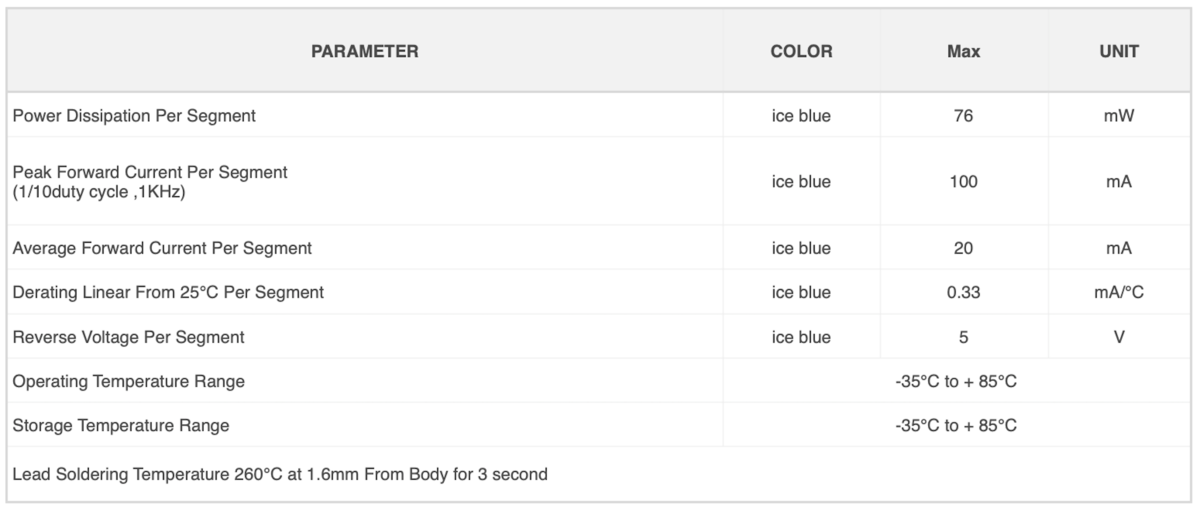Click the COLOR column header
This screenshot has height=511, width=1200.
801,51
